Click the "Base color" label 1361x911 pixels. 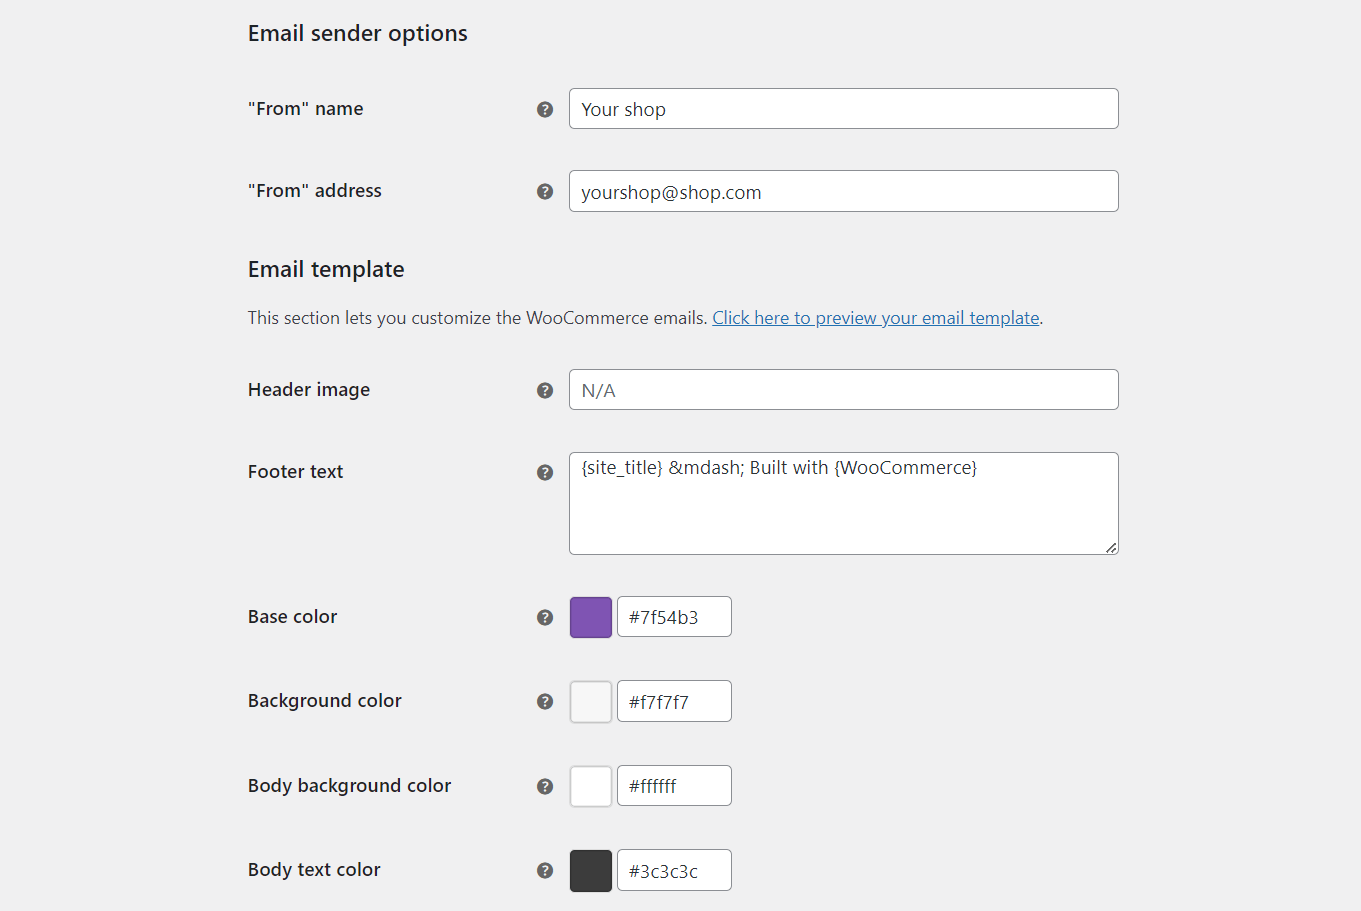(x=292, y=617)
